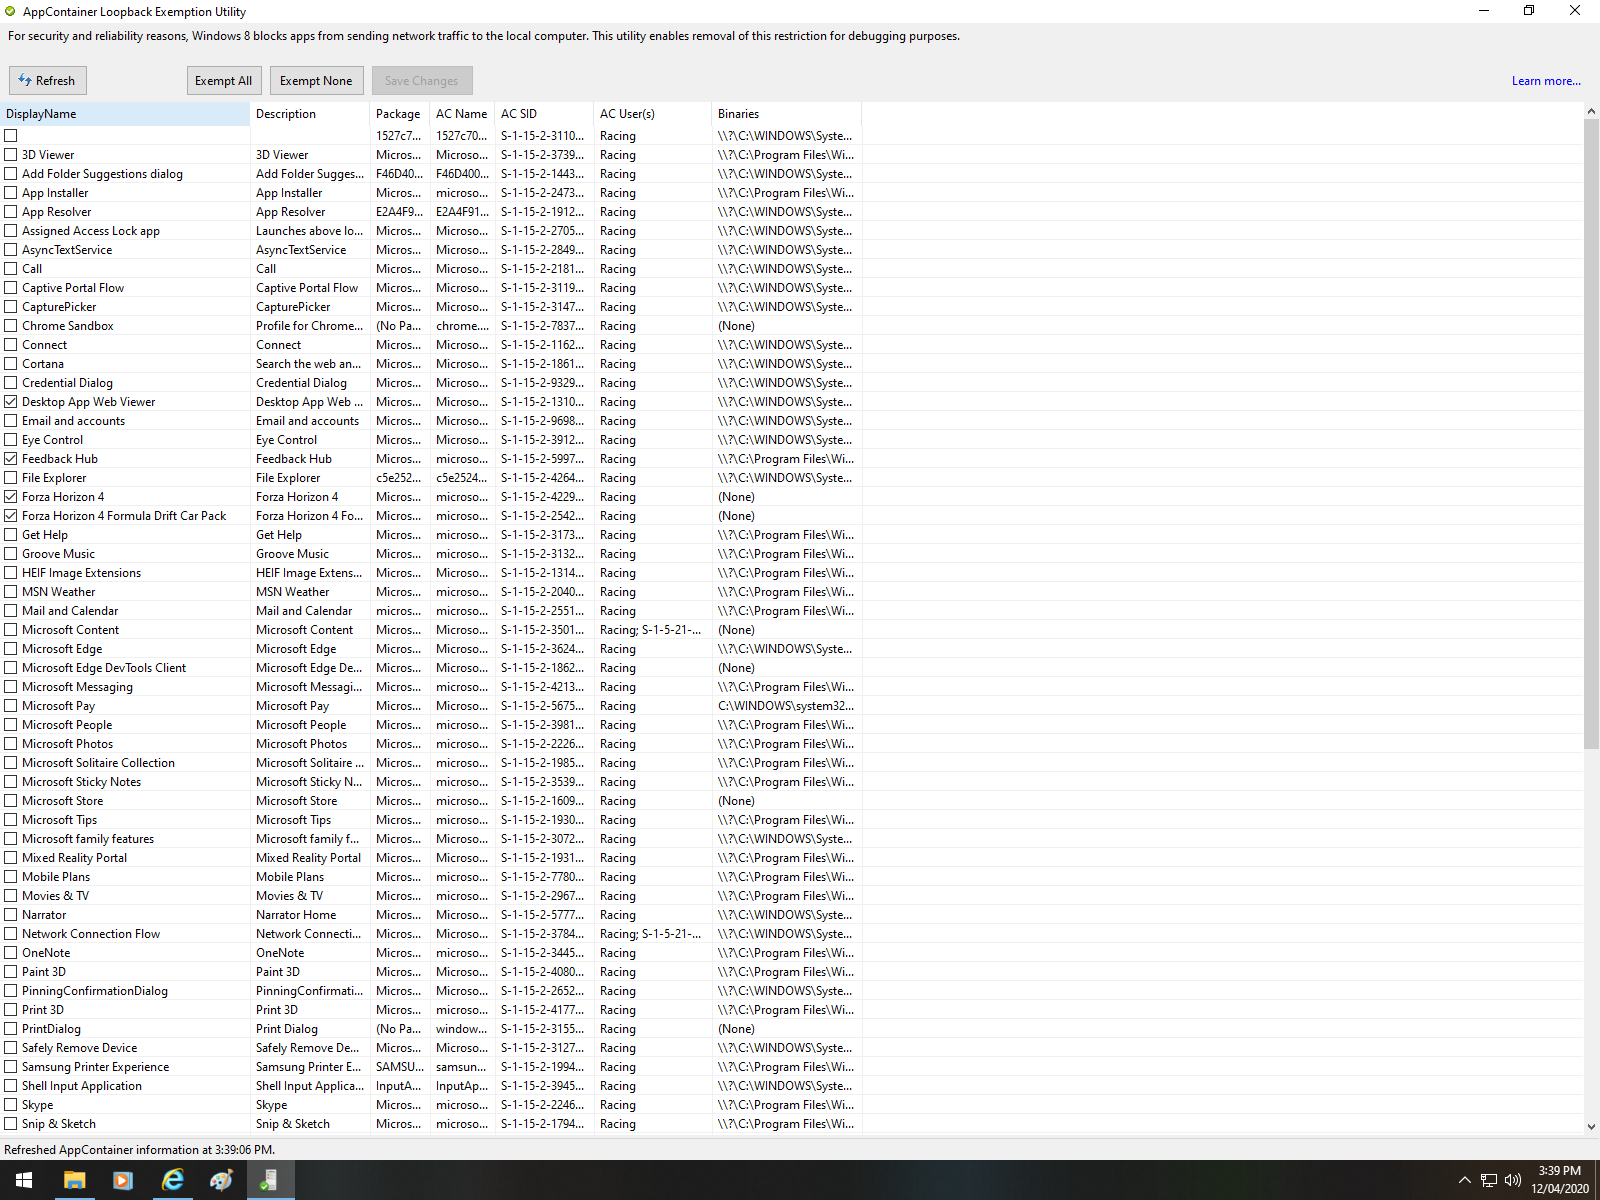Click the Refresh button
The image size is (1600, 1200).
[47, 80]
